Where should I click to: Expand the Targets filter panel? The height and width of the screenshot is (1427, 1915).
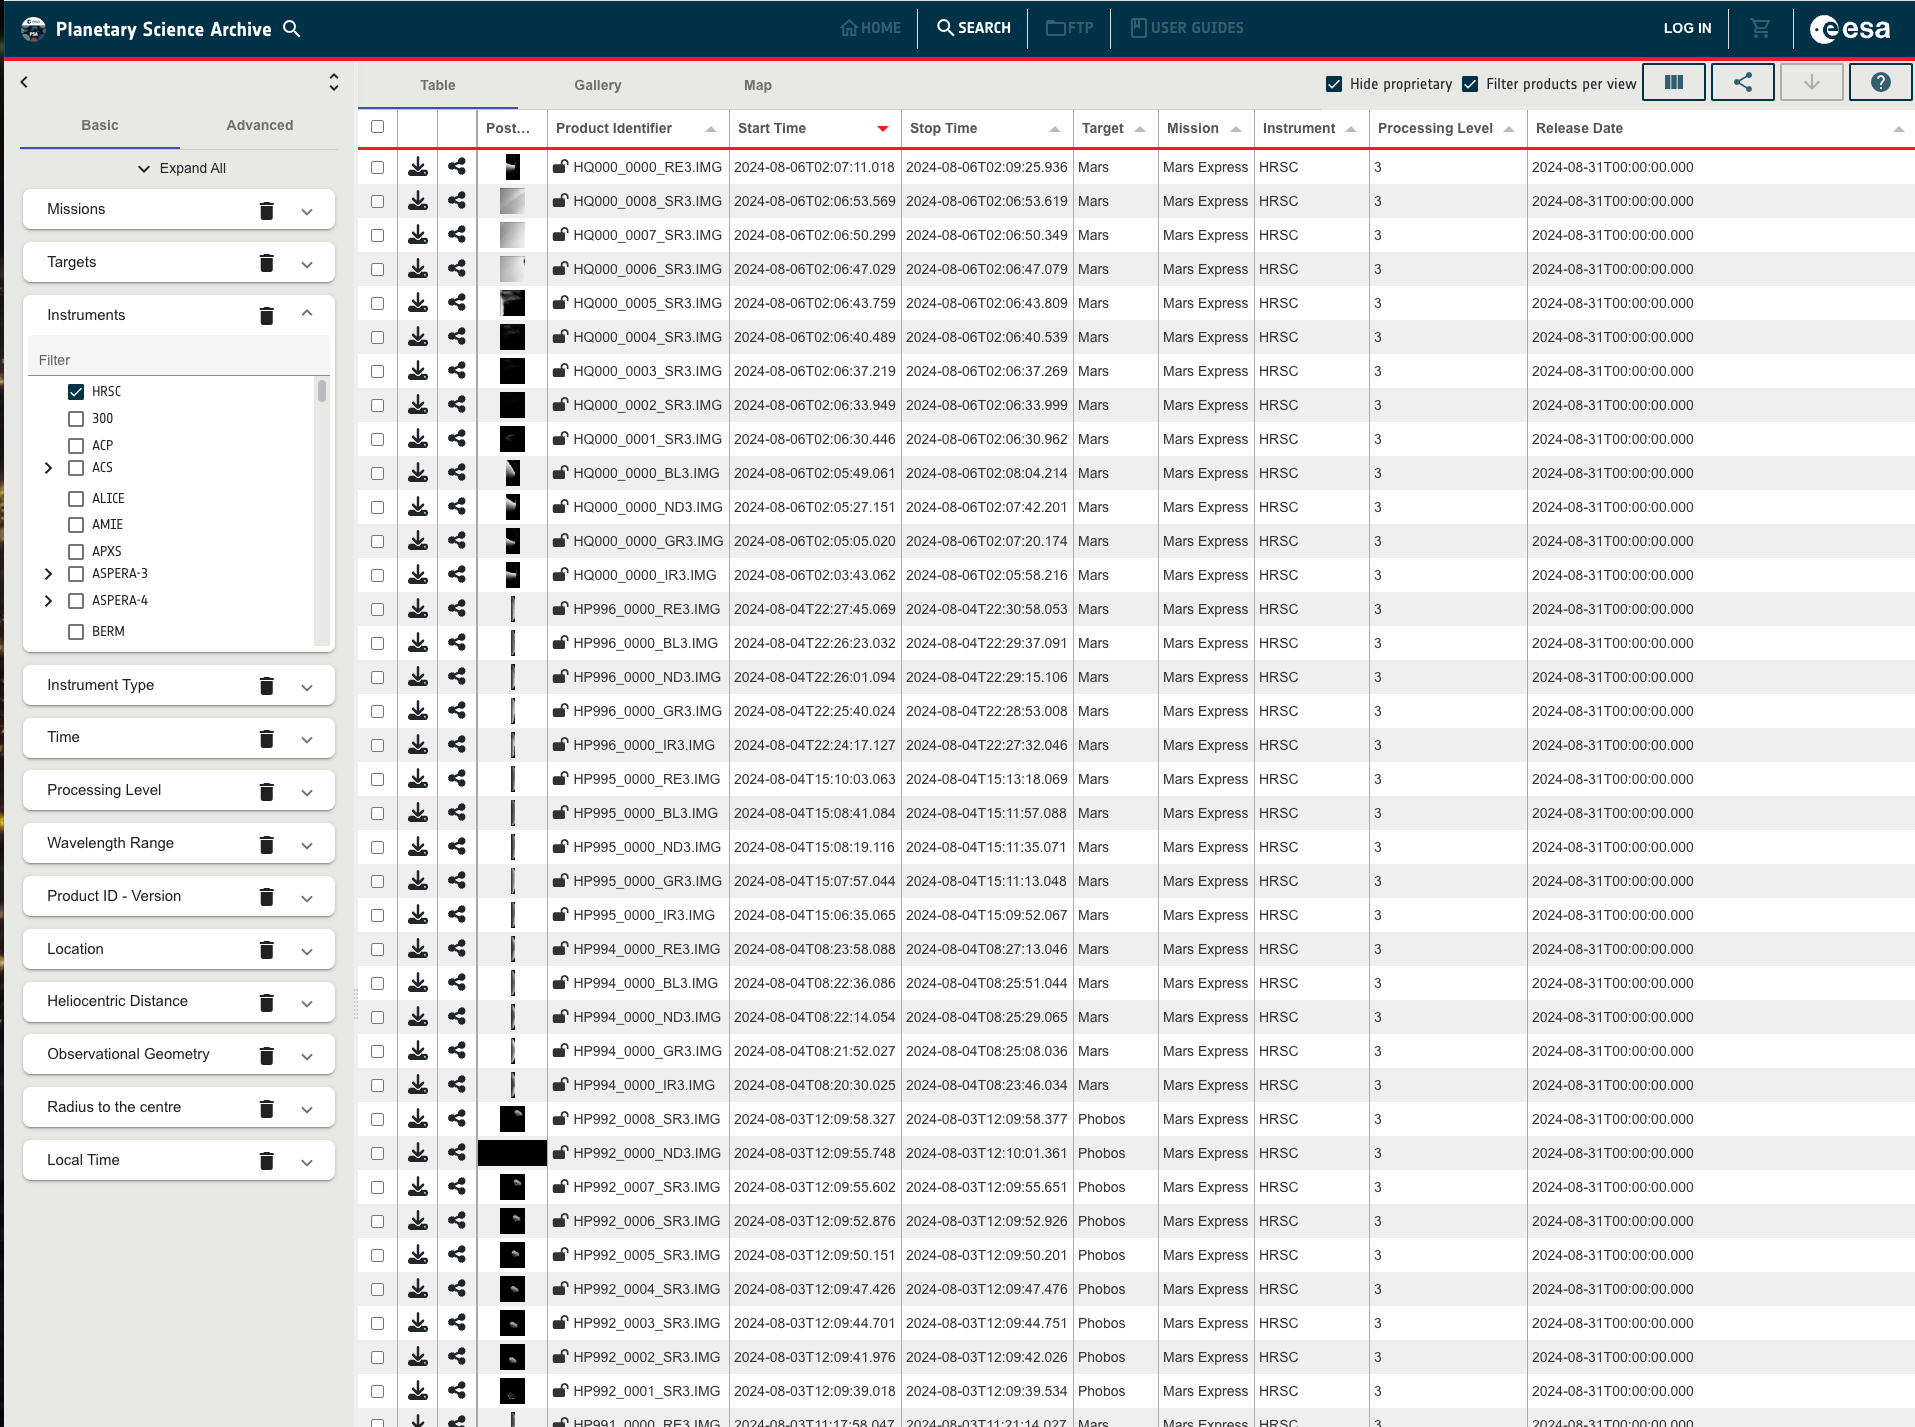[x=307, y=264]
